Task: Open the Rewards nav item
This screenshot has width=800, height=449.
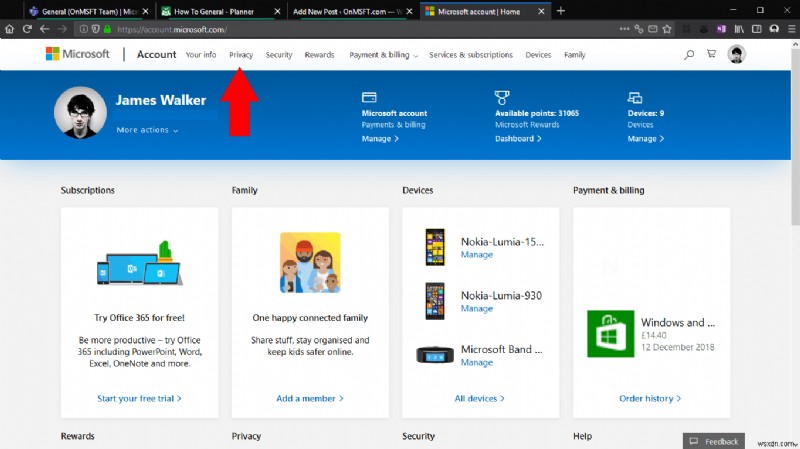Action: pyautogui.click(x=319, y=55)
